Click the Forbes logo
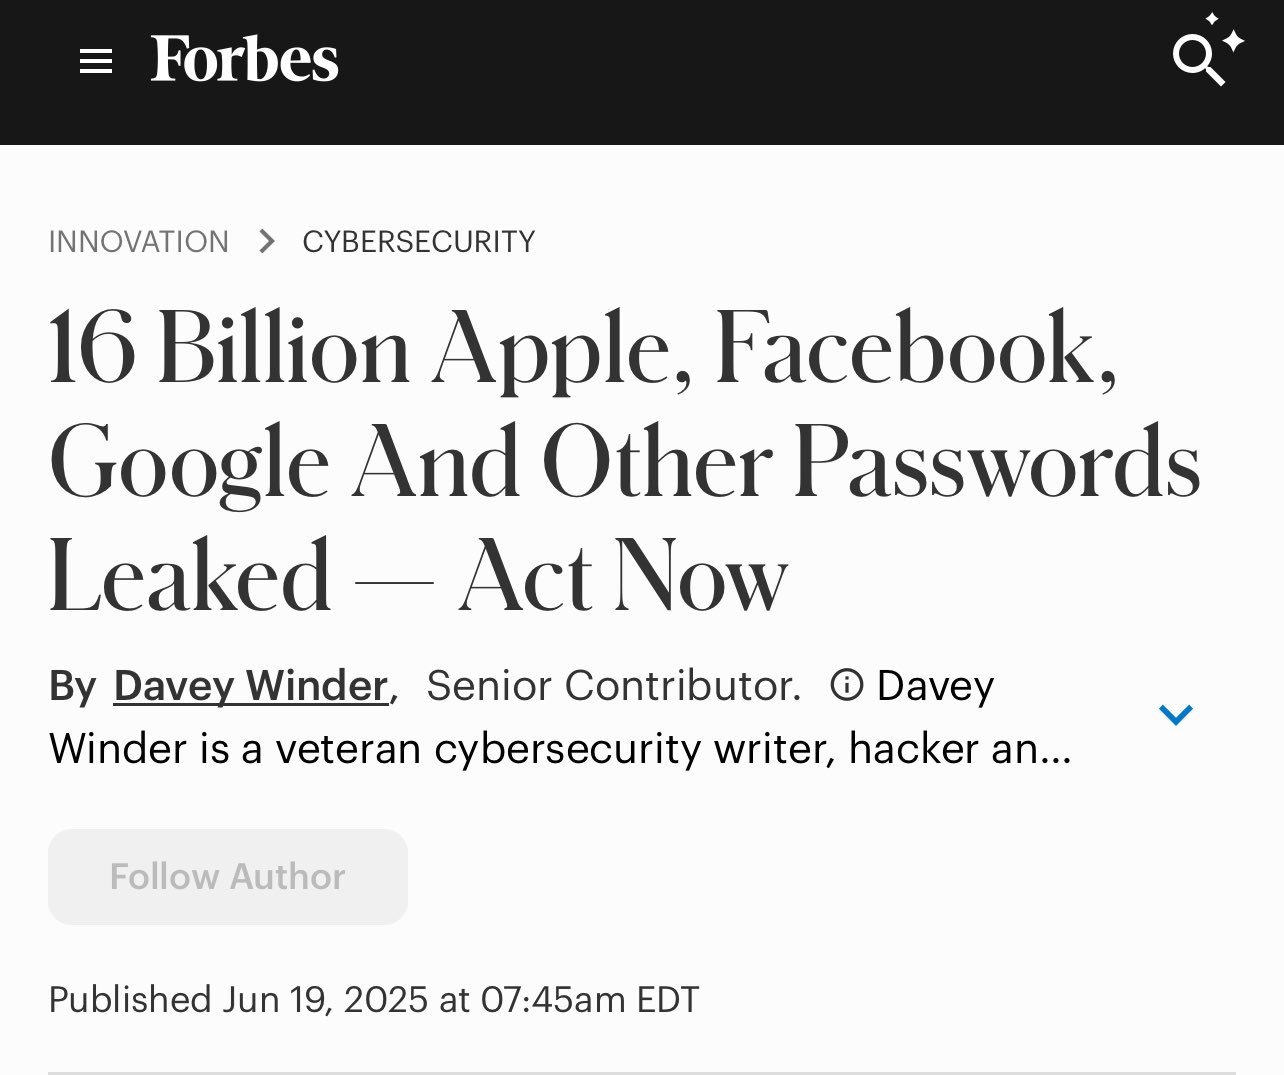 click(245, 60)
